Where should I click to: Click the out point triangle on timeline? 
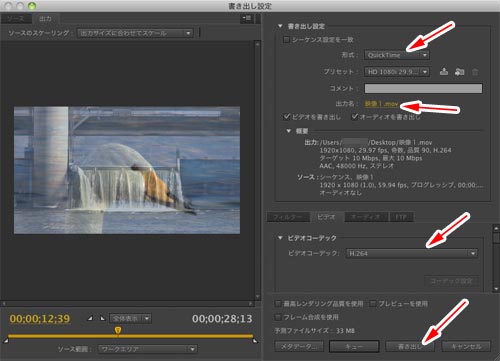point(255,341)
